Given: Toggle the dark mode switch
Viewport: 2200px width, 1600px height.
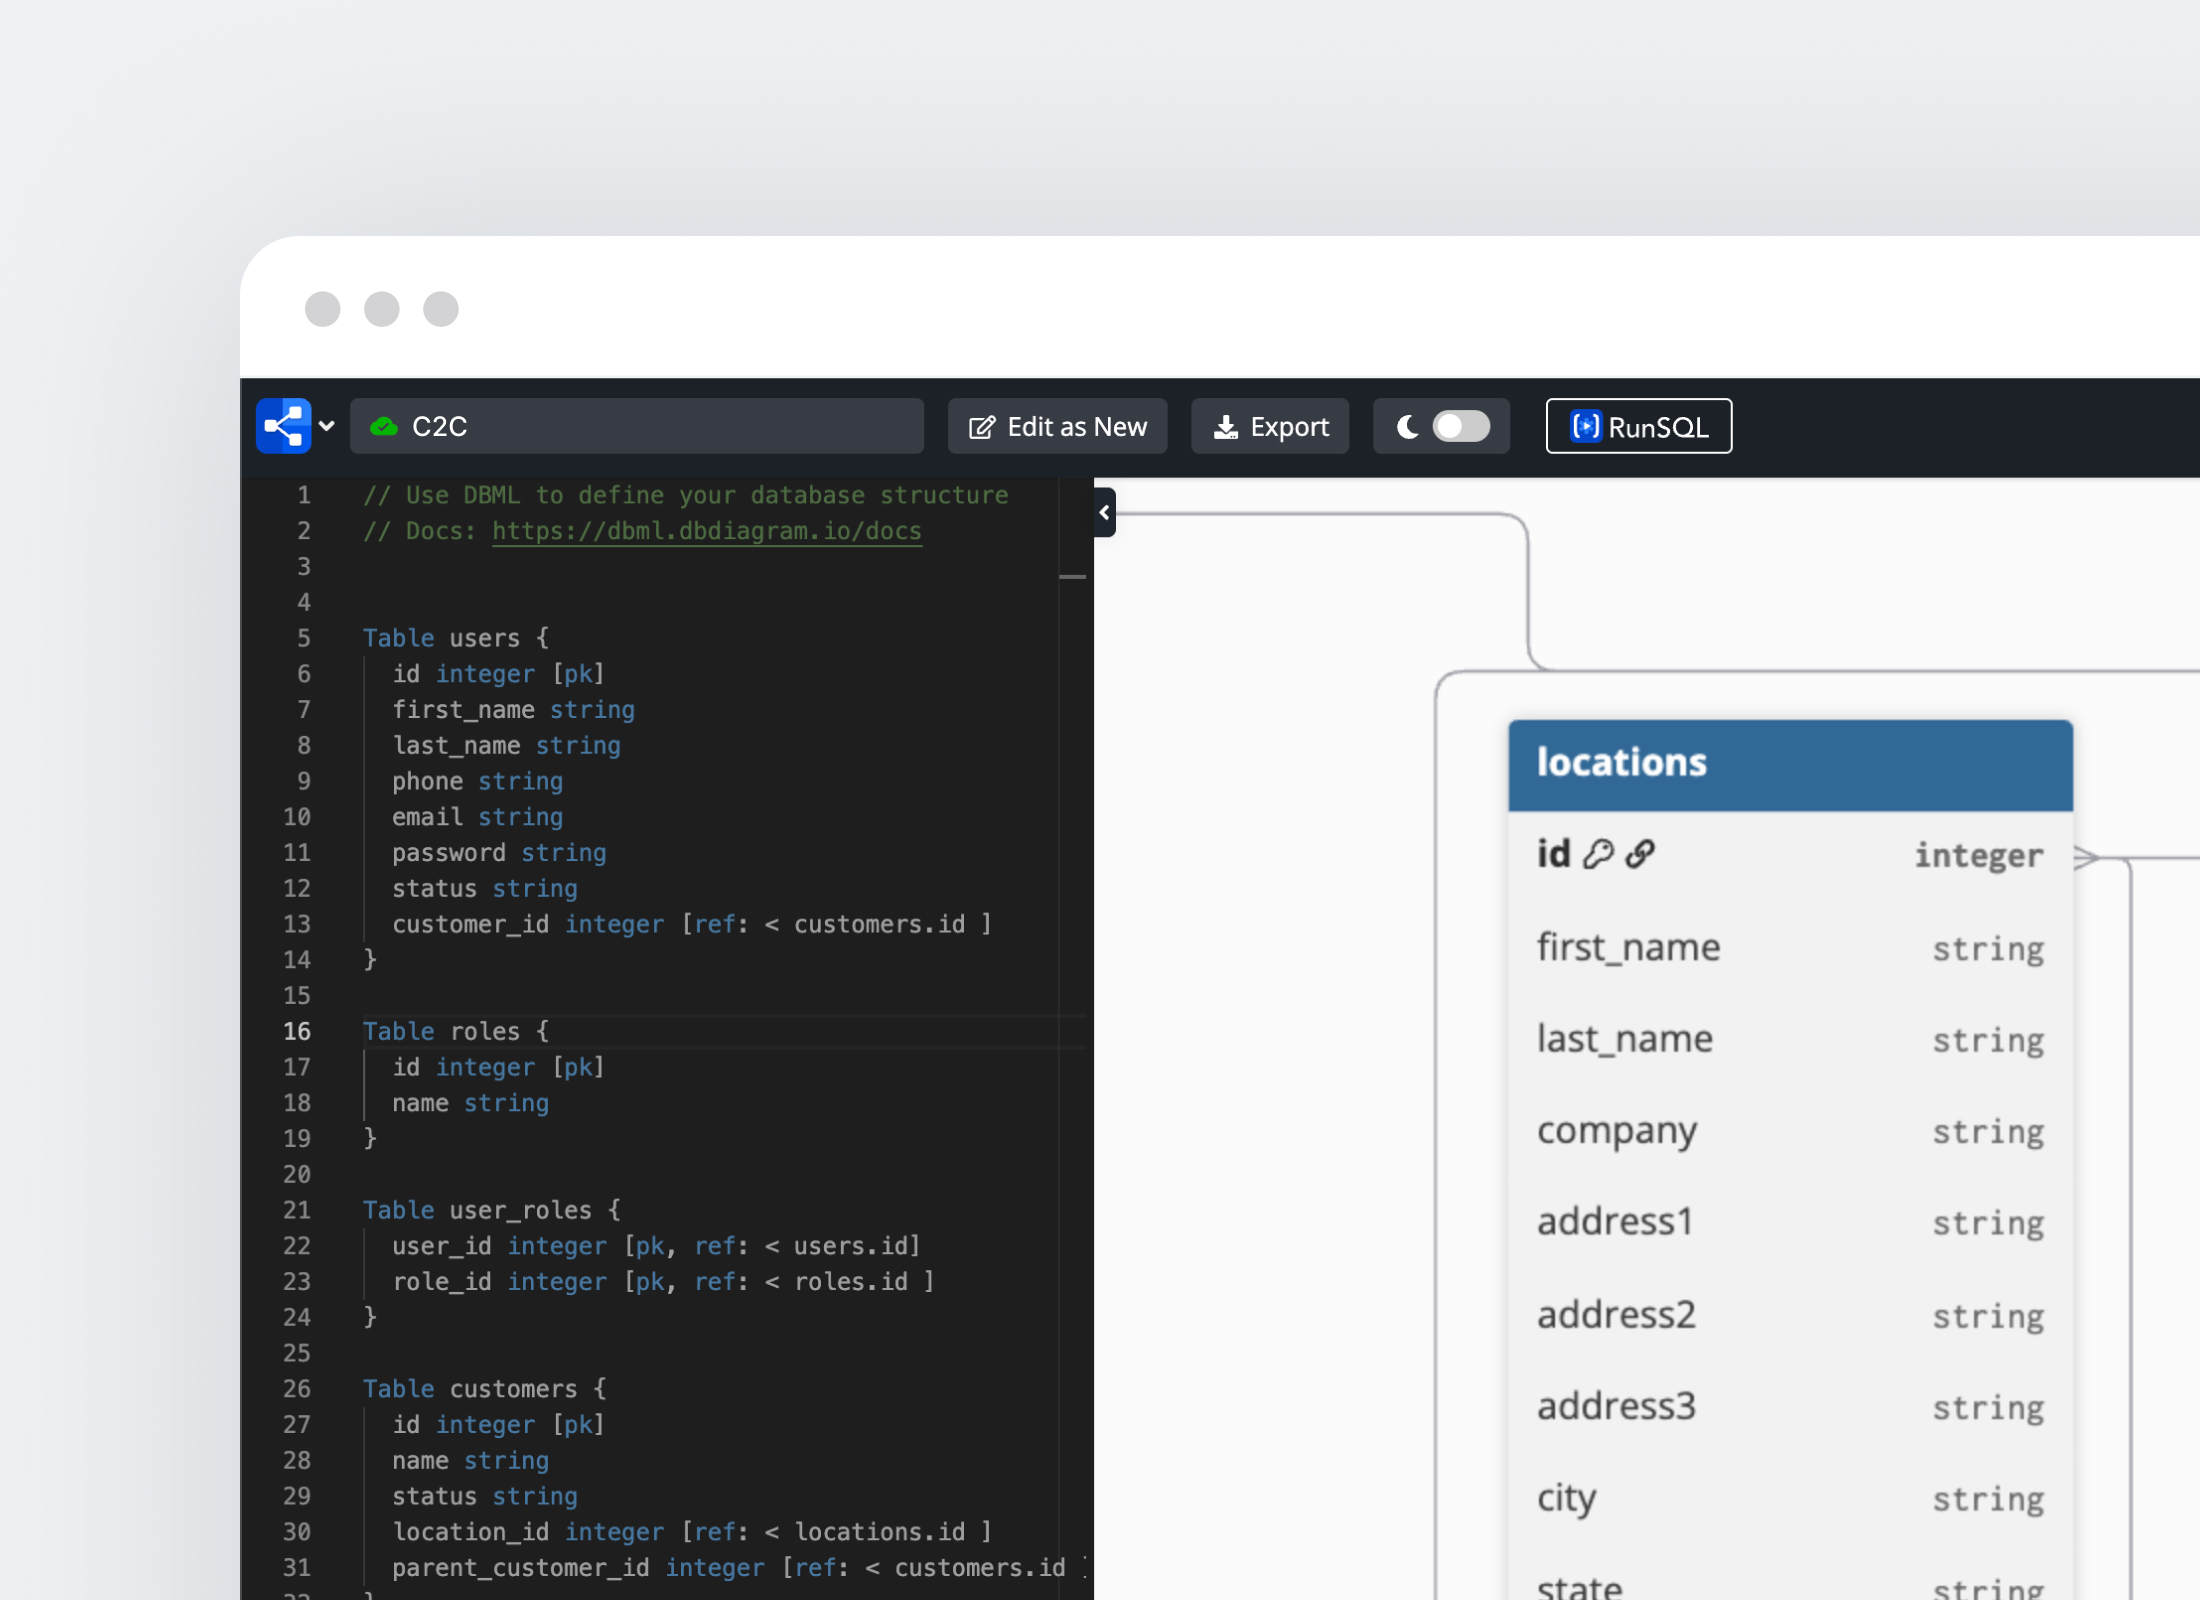Looking at the screenshot, I should 1461,426.
